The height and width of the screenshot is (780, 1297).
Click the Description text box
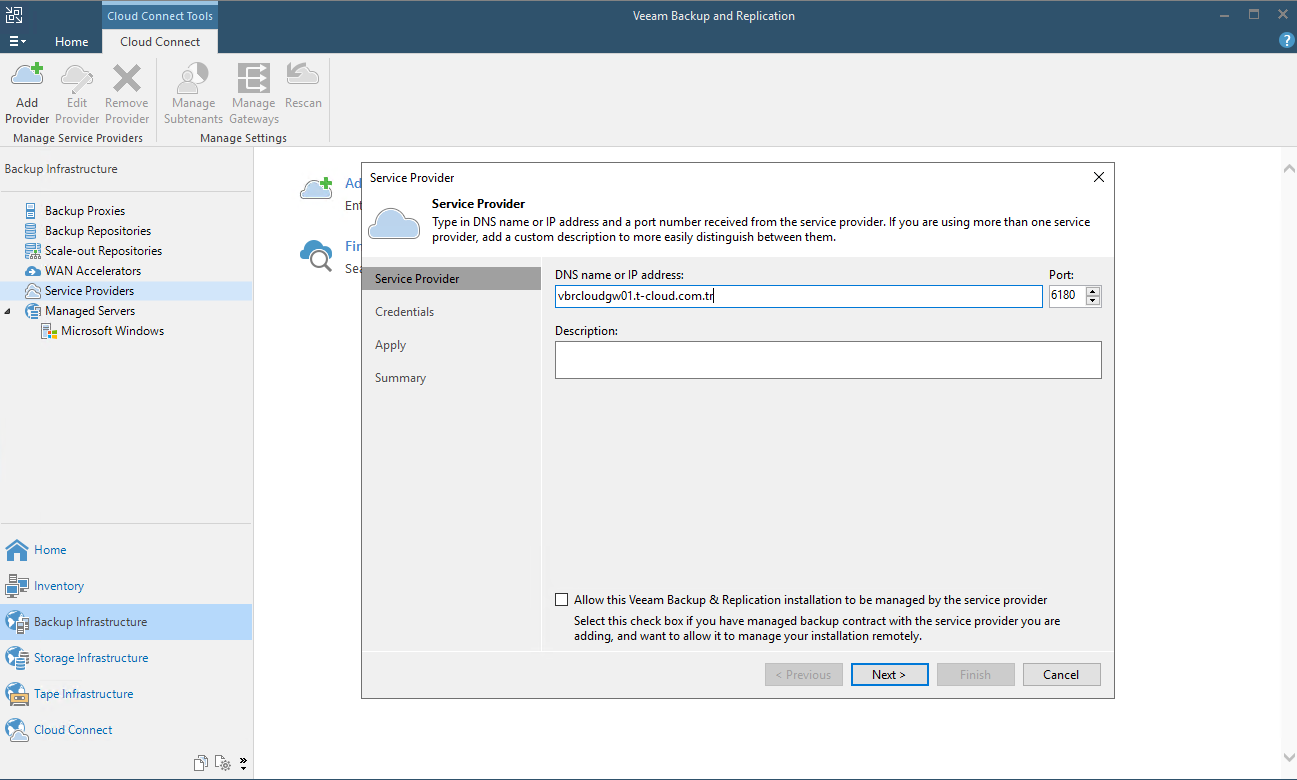[828, 360]
